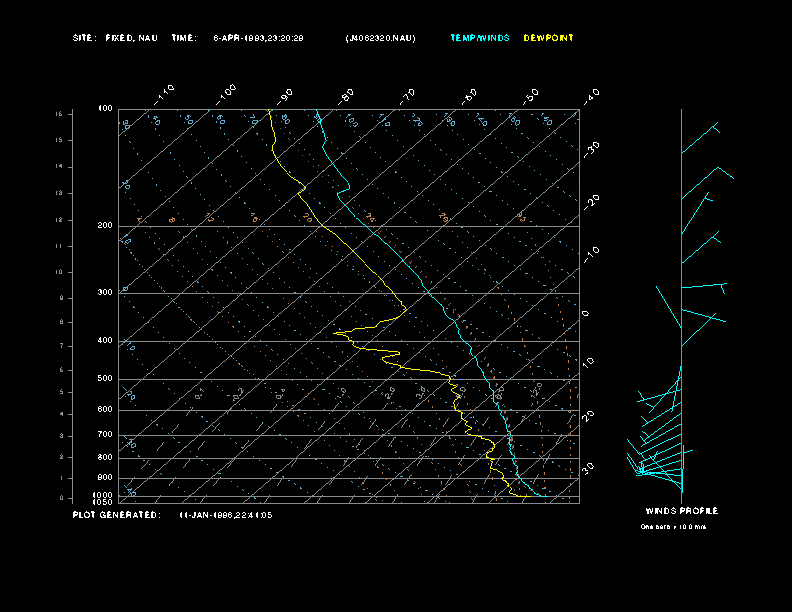Click the 11-JAN-1996 plot generation date
Viewport: 792px width, 612px height.
point(226,515)
